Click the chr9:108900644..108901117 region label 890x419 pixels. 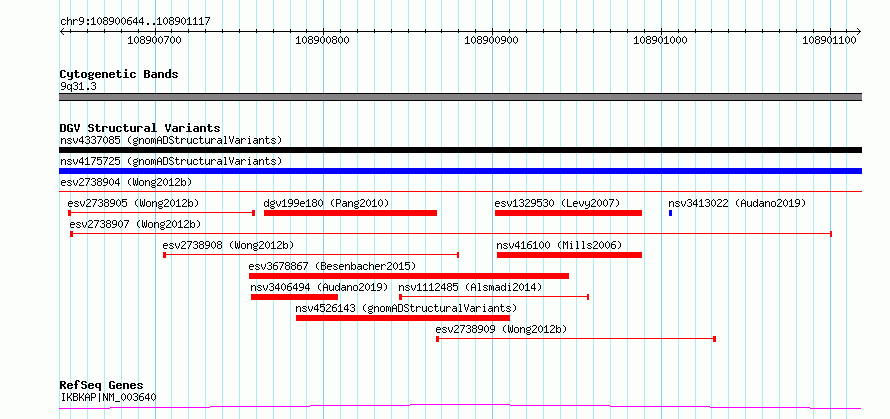135,22
